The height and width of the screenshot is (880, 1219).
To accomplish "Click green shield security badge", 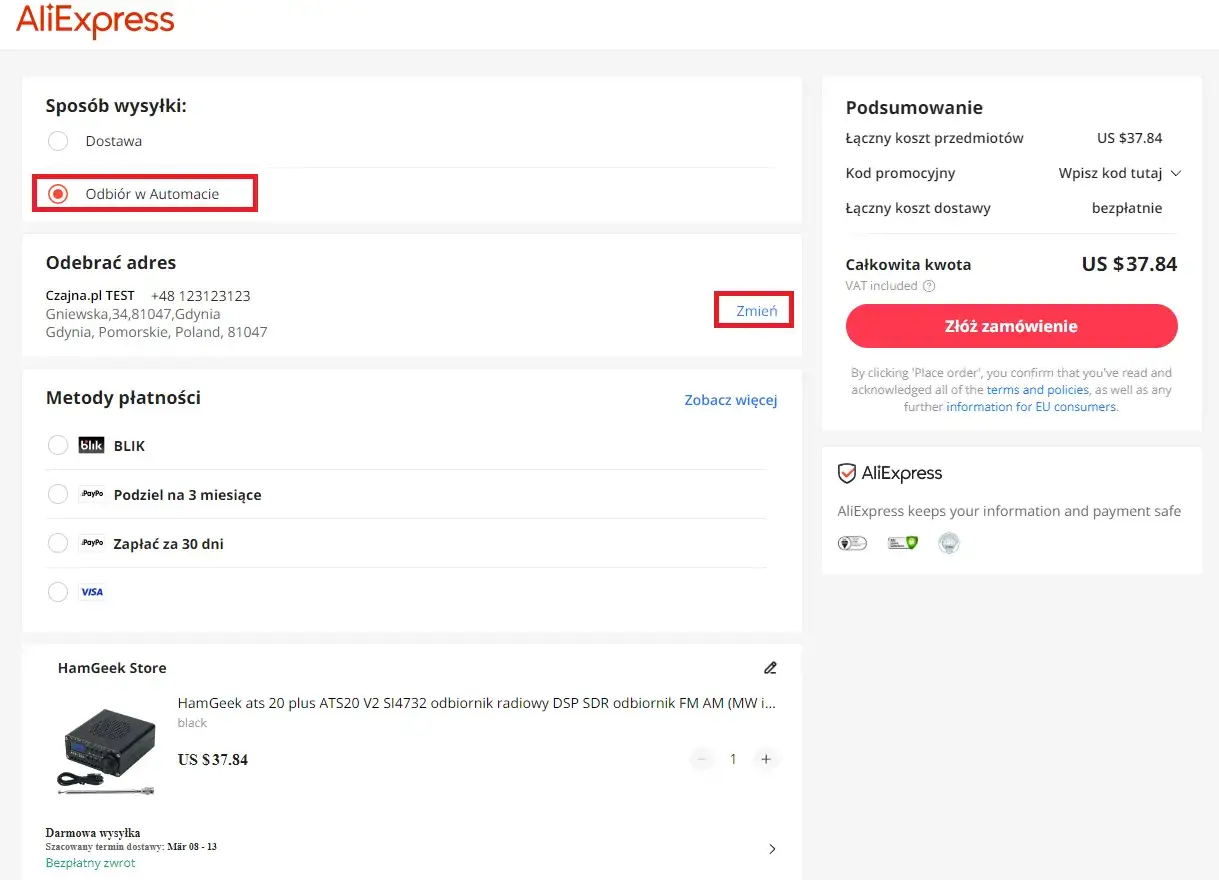I will pyautogui.click(x=903, y=543).
